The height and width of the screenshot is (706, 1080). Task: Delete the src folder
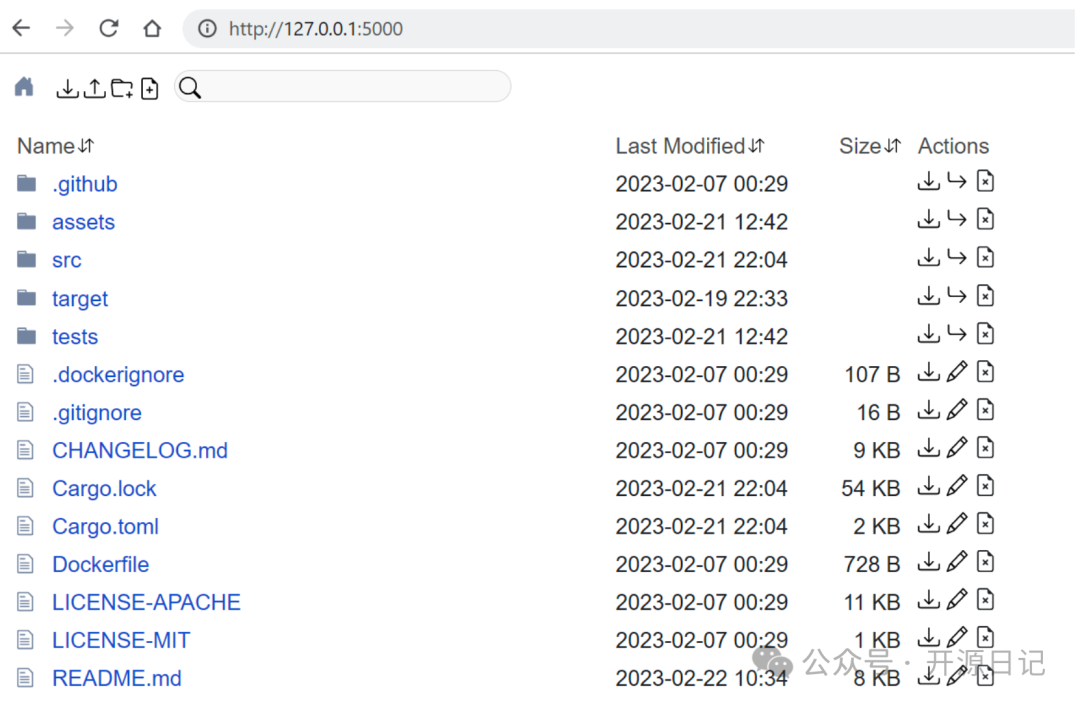pos(985,258)
